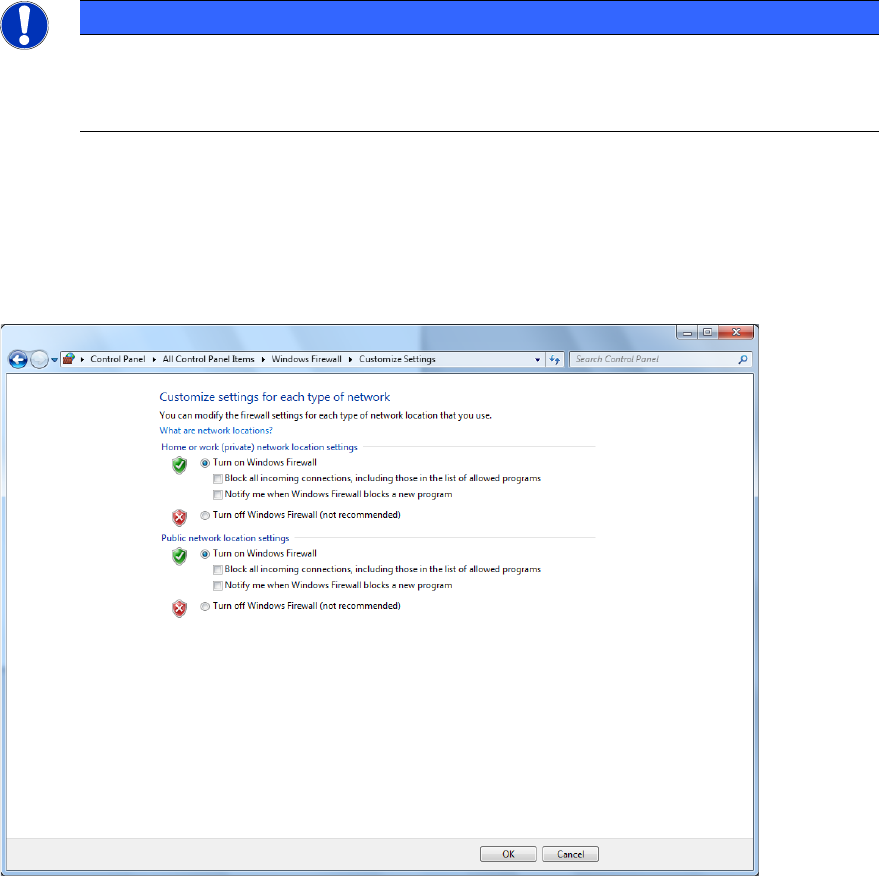Click Home or work (private) network location settings
The image size is (879, 876).
[x=259, y=447]
